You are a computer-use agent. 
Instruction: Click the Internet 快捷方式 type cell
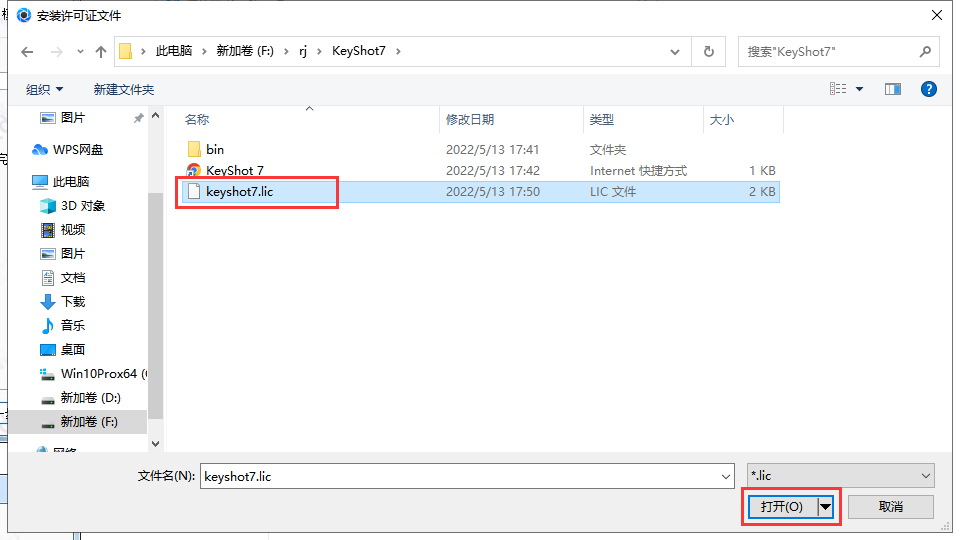click(639, 170)
